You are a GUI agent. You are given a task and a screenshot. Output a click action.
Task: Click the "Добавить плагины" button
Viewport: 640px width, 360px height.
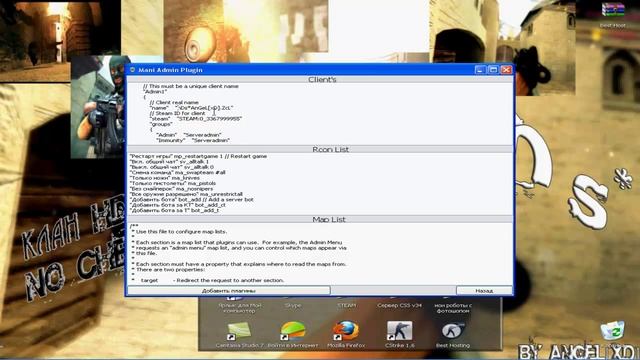229,291
